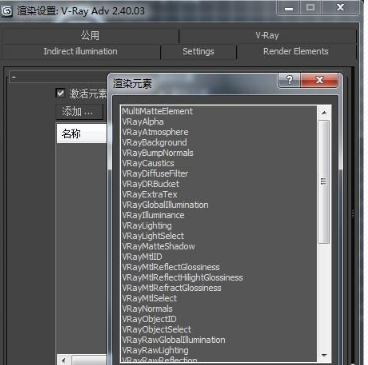
Task: Select VRayMatteShadow element
Action: [x=219, y=246]
